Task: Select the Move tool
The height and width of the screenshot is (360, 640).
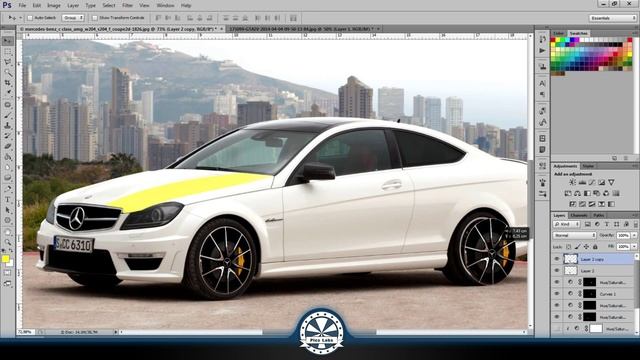Action: coord(8,41)
